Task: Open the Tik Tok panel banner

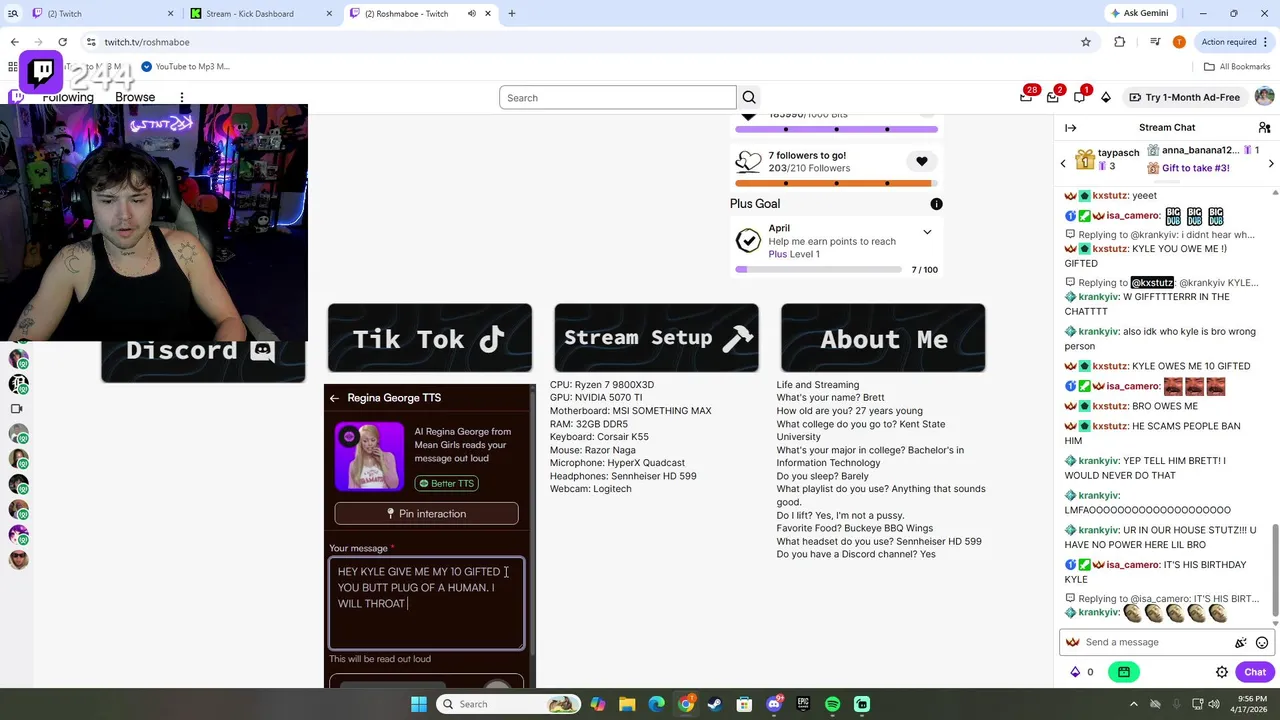Action: tap(430, 338)
